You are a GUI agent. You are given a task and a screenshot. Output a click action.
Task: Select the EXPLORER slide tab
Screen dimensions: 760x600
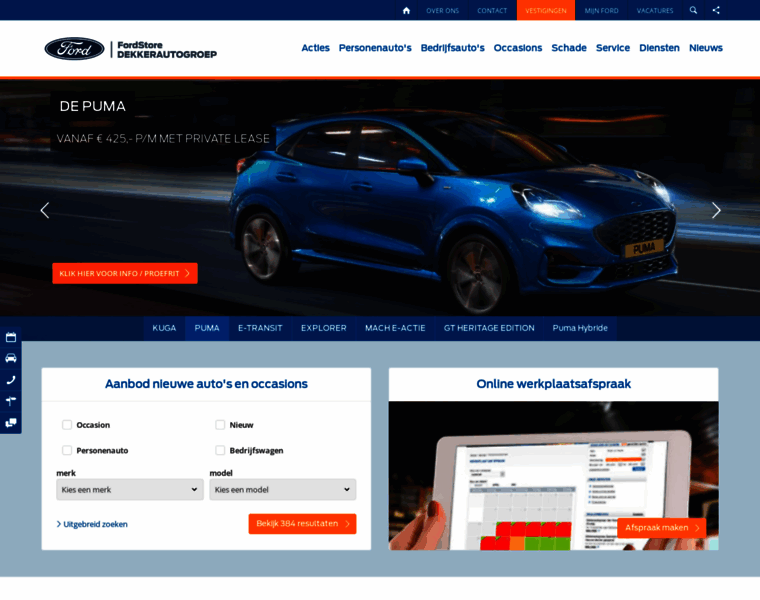pyautogui.click(x=324, y=328)
